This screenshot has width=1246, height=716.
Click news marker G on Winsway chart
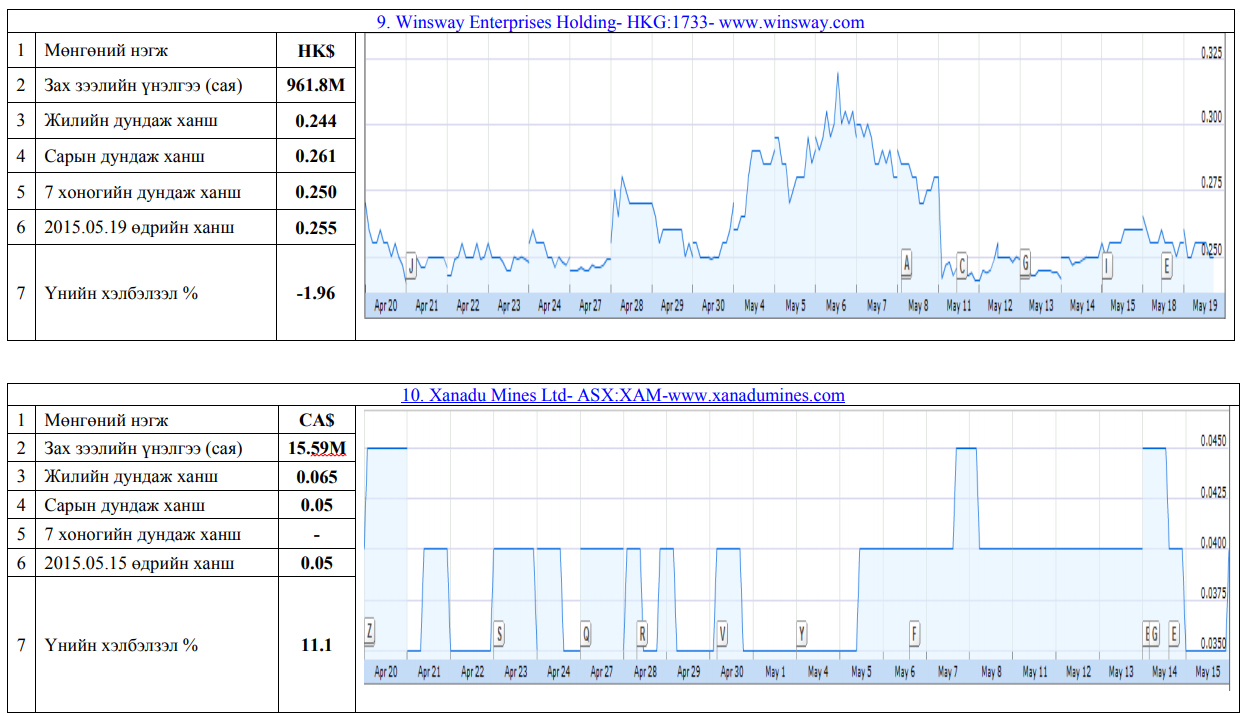1025,263
